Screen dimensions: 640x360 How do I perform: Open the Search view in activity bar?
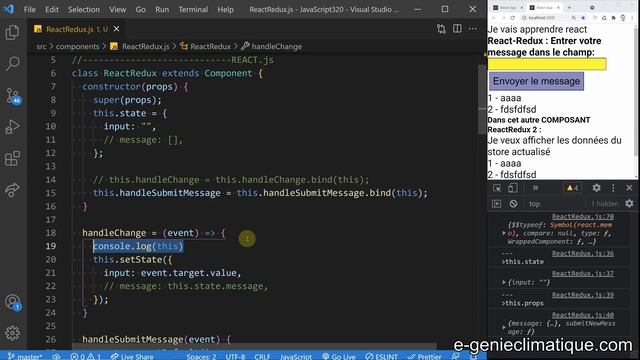pyautogui.click(x=12, y=64)
